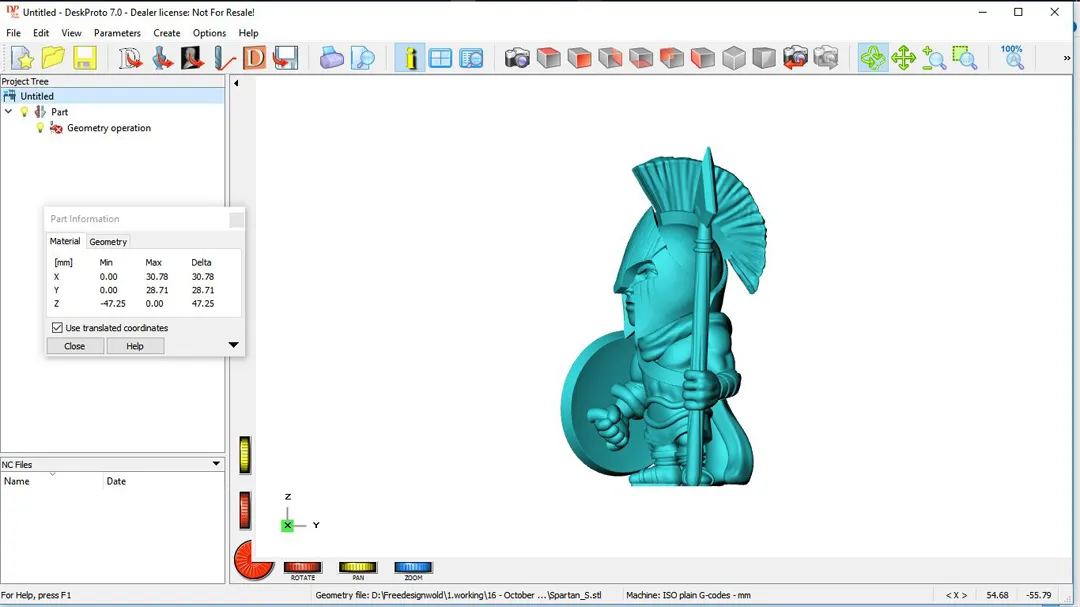
Task: Click the four-pane view layout icon
Action: 440,59
